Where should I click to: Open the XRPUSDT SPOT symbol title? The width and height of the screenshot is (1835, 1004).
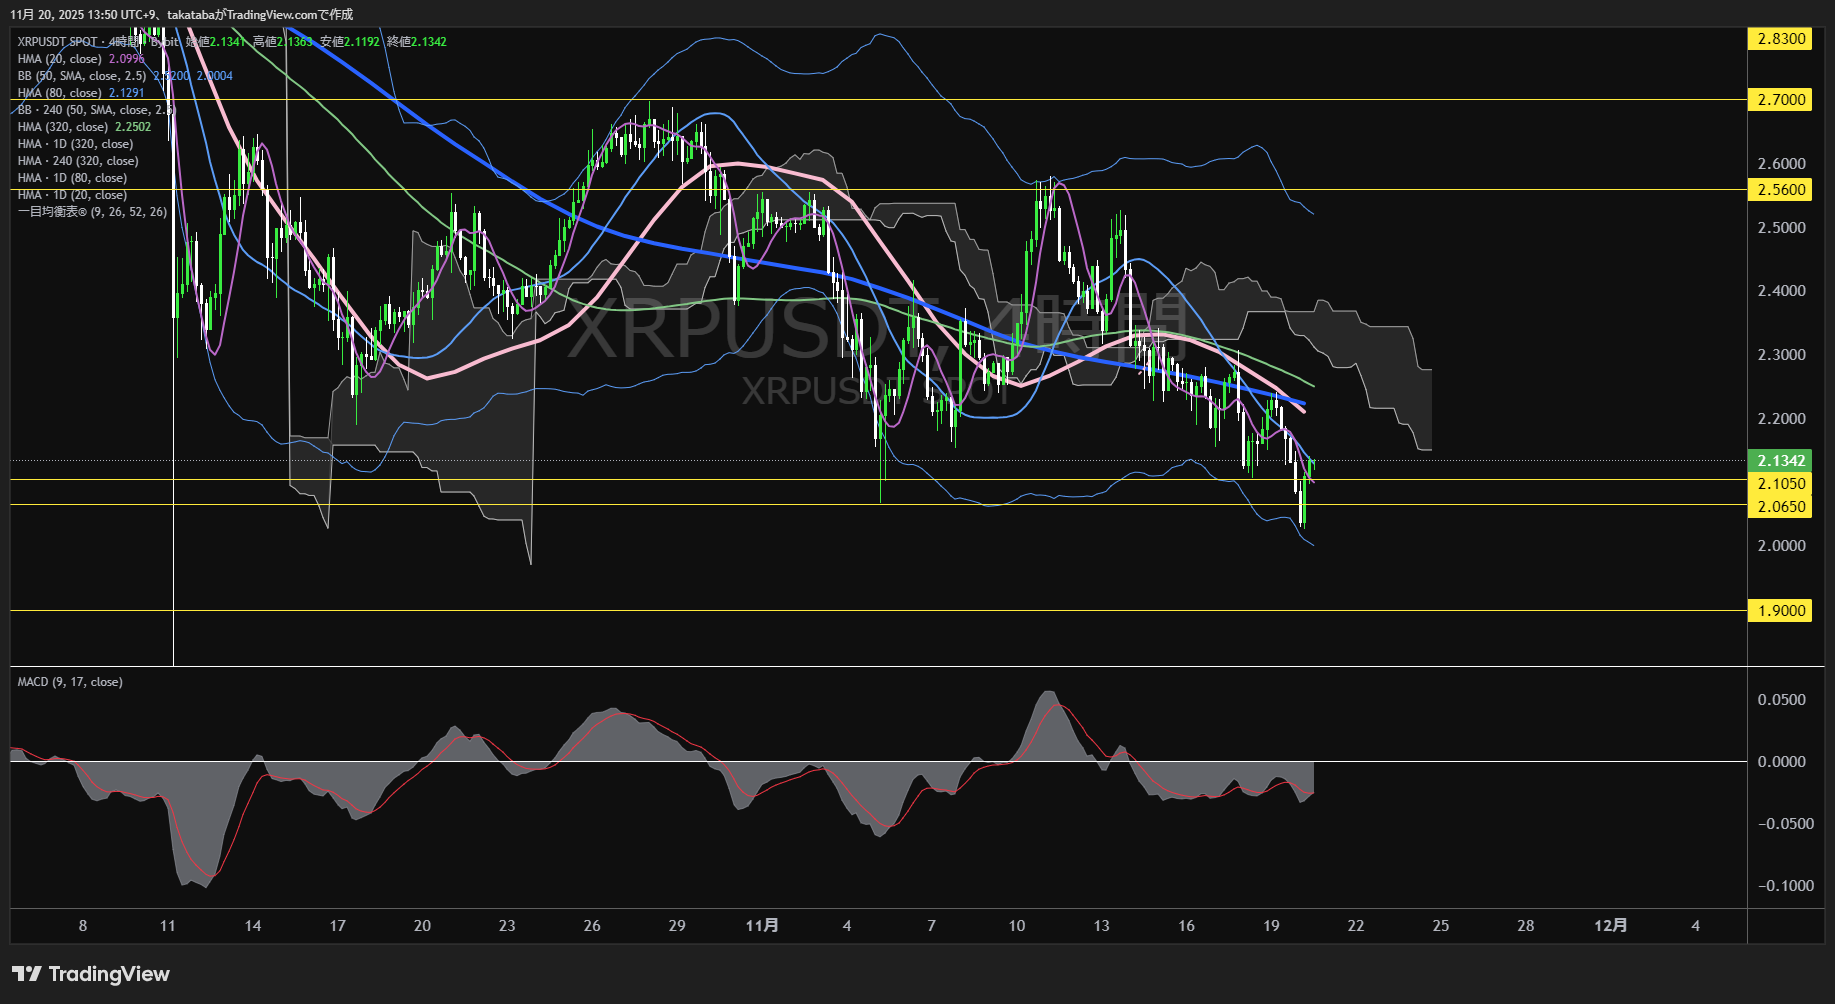(58, 42)
